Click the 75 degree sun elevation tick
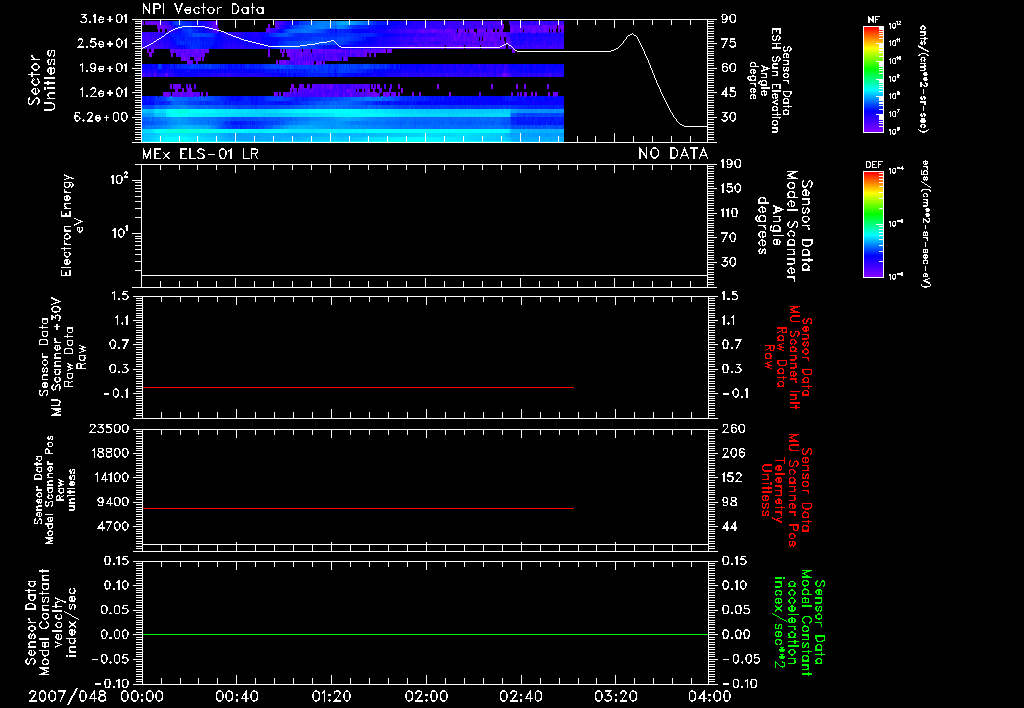 pyautogui.click(x=729, y=43)
